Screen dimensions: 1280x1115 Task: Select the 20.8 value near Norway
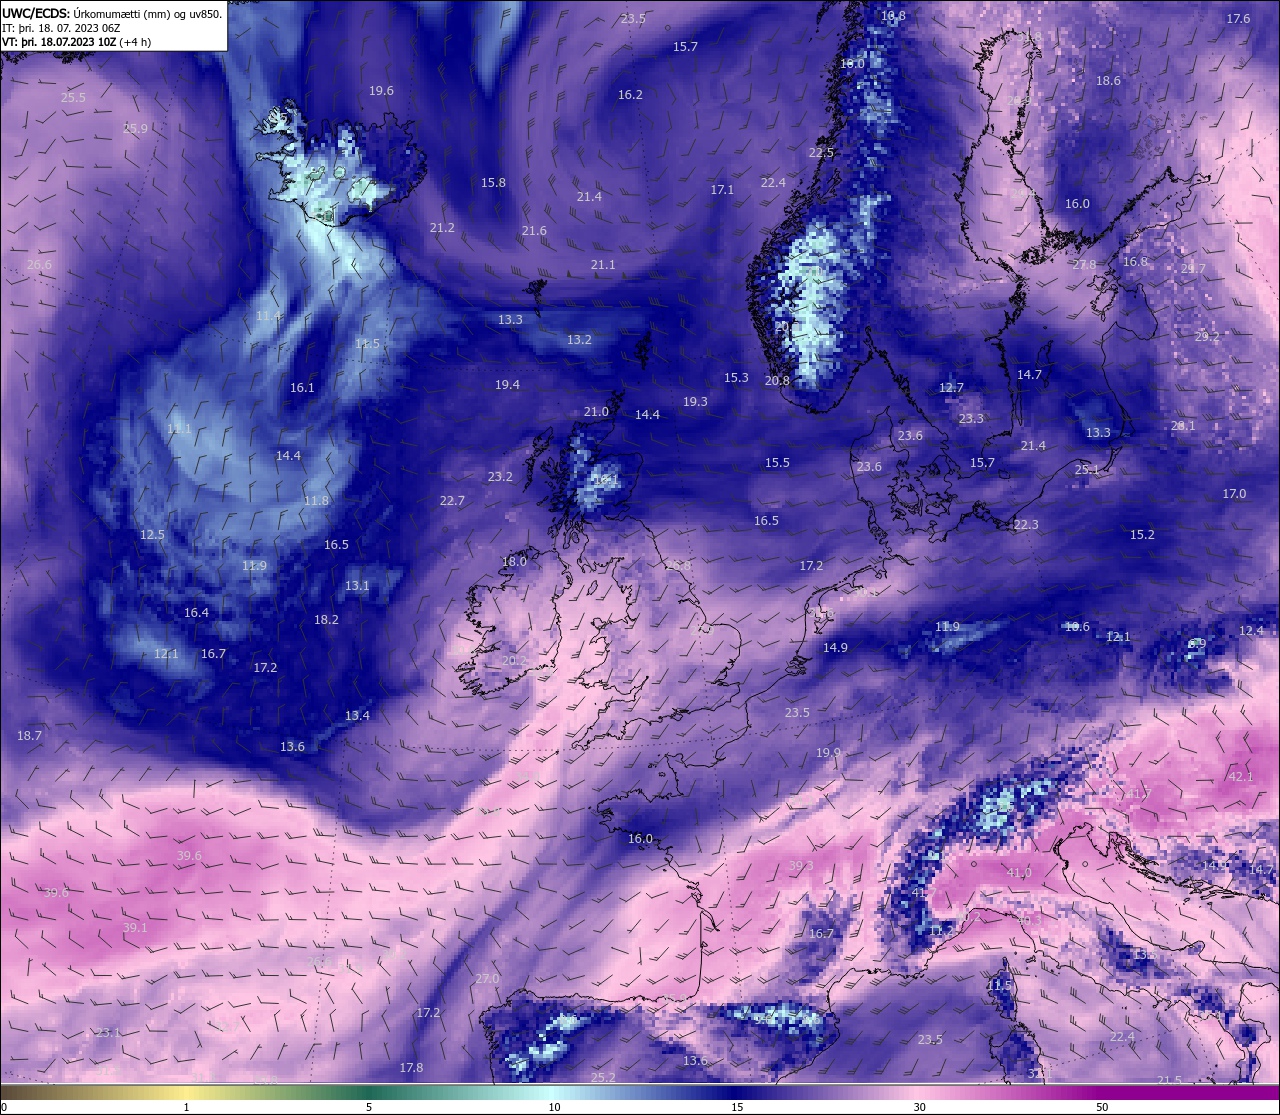coord(777,381)
